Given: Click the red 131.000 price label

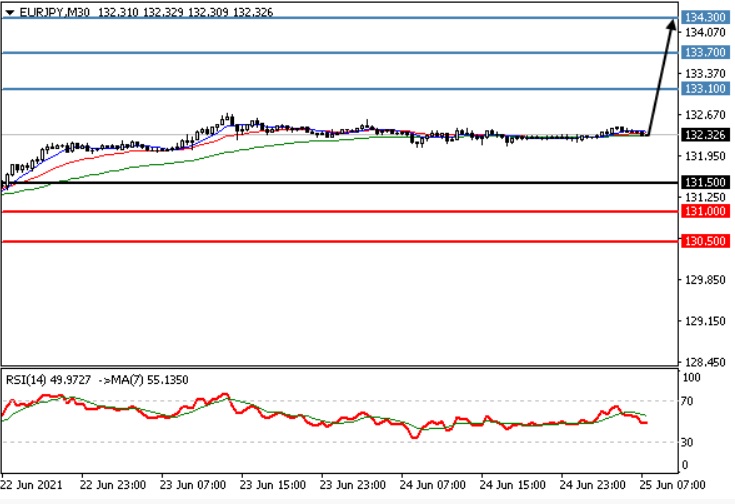Looking at the screenshot, I should click(705, 211).
